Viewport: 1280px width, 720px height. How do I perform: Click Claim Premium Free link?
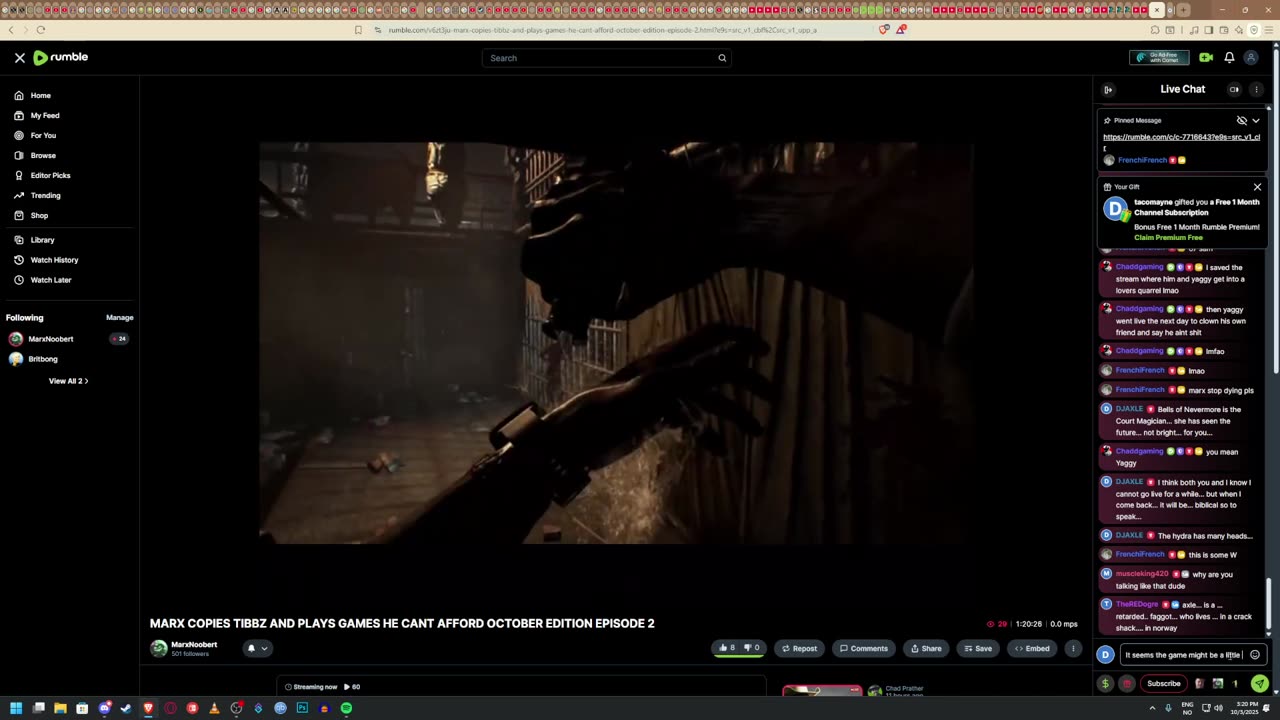pos(1168,238)
